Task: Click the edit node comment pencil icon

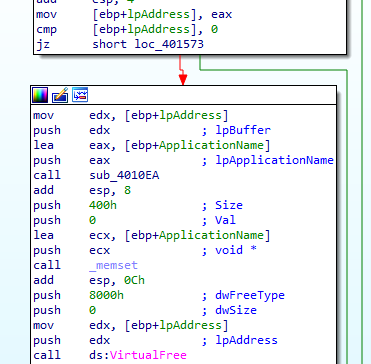Action: coord(60,95)
